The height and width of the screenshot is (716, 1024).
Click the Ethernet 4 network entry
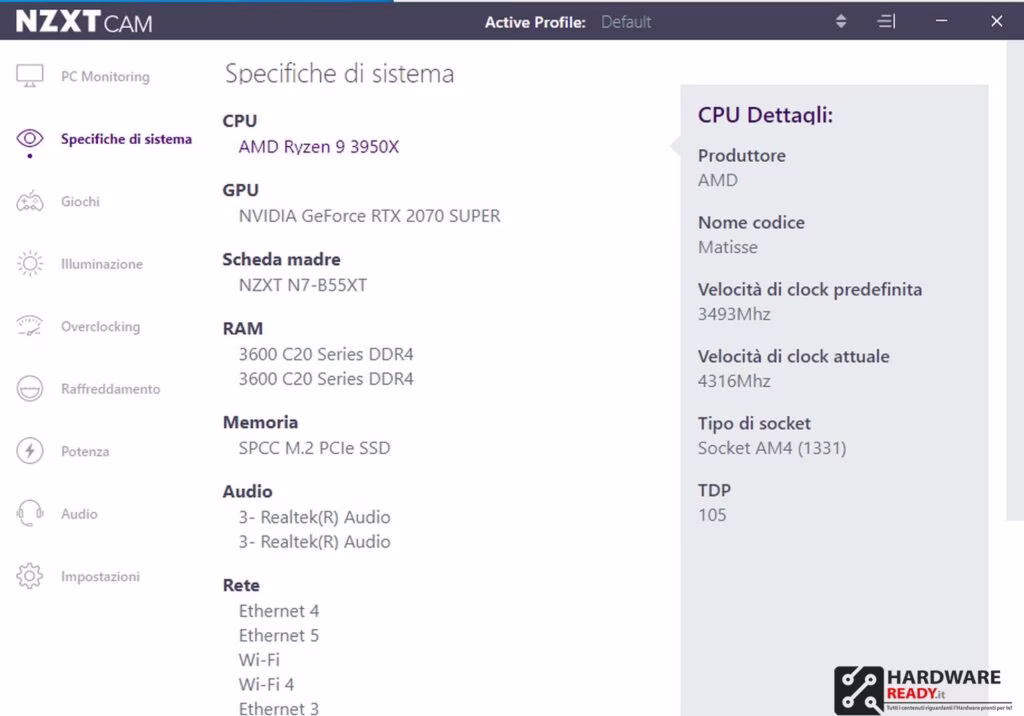[279, 611]
